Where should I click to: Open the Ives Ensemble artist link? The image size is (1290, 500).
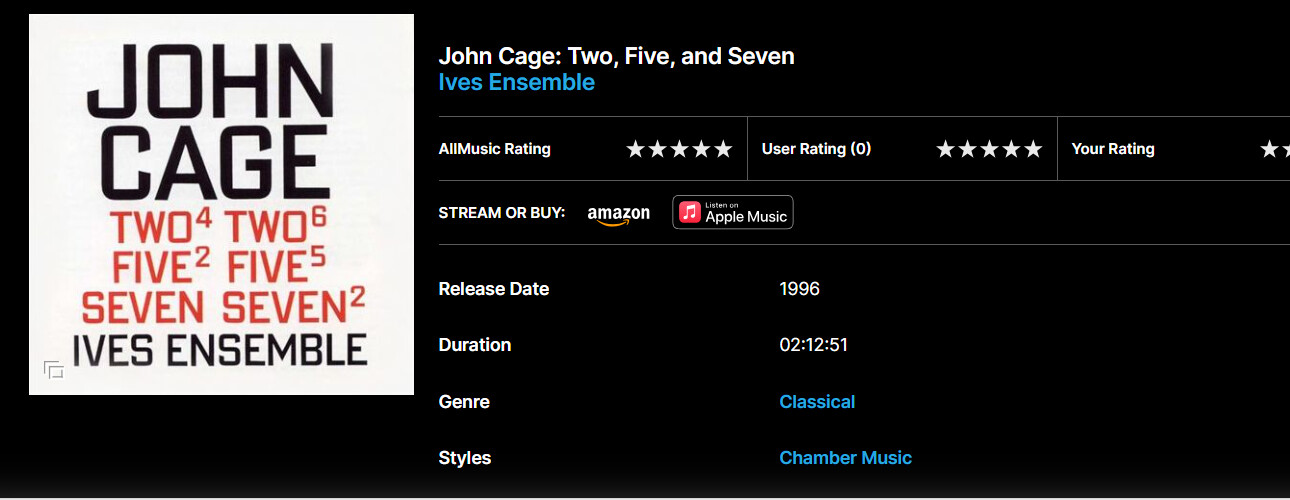pos(516,82)
